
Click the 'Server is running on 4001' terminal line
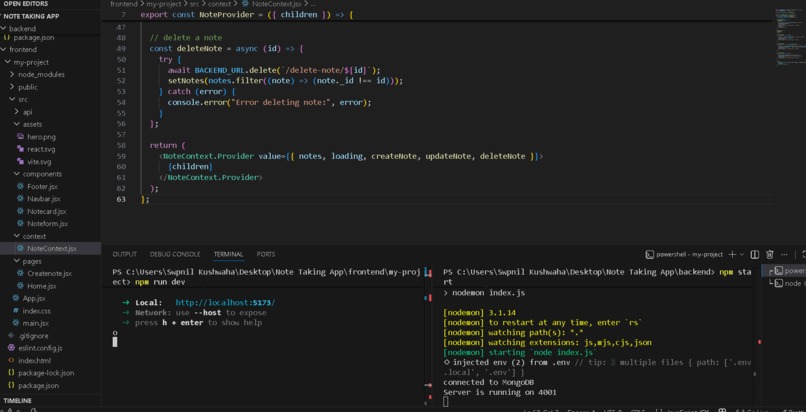point(500,392)
